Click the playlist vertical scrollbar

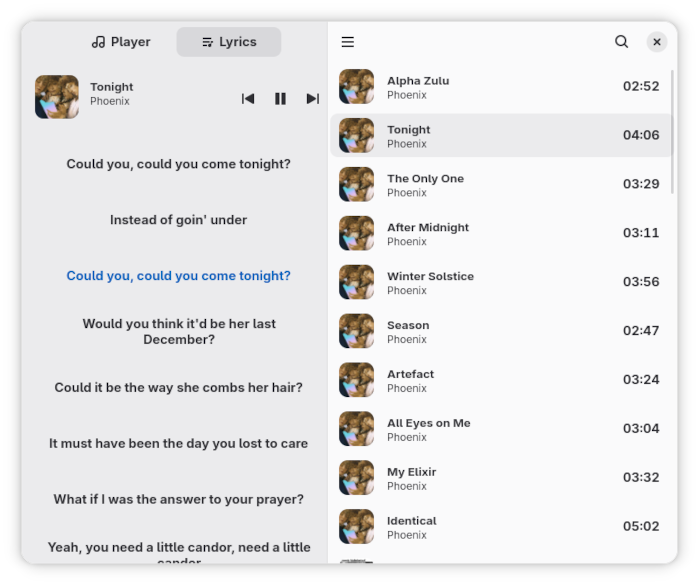(x=672, y=132)
